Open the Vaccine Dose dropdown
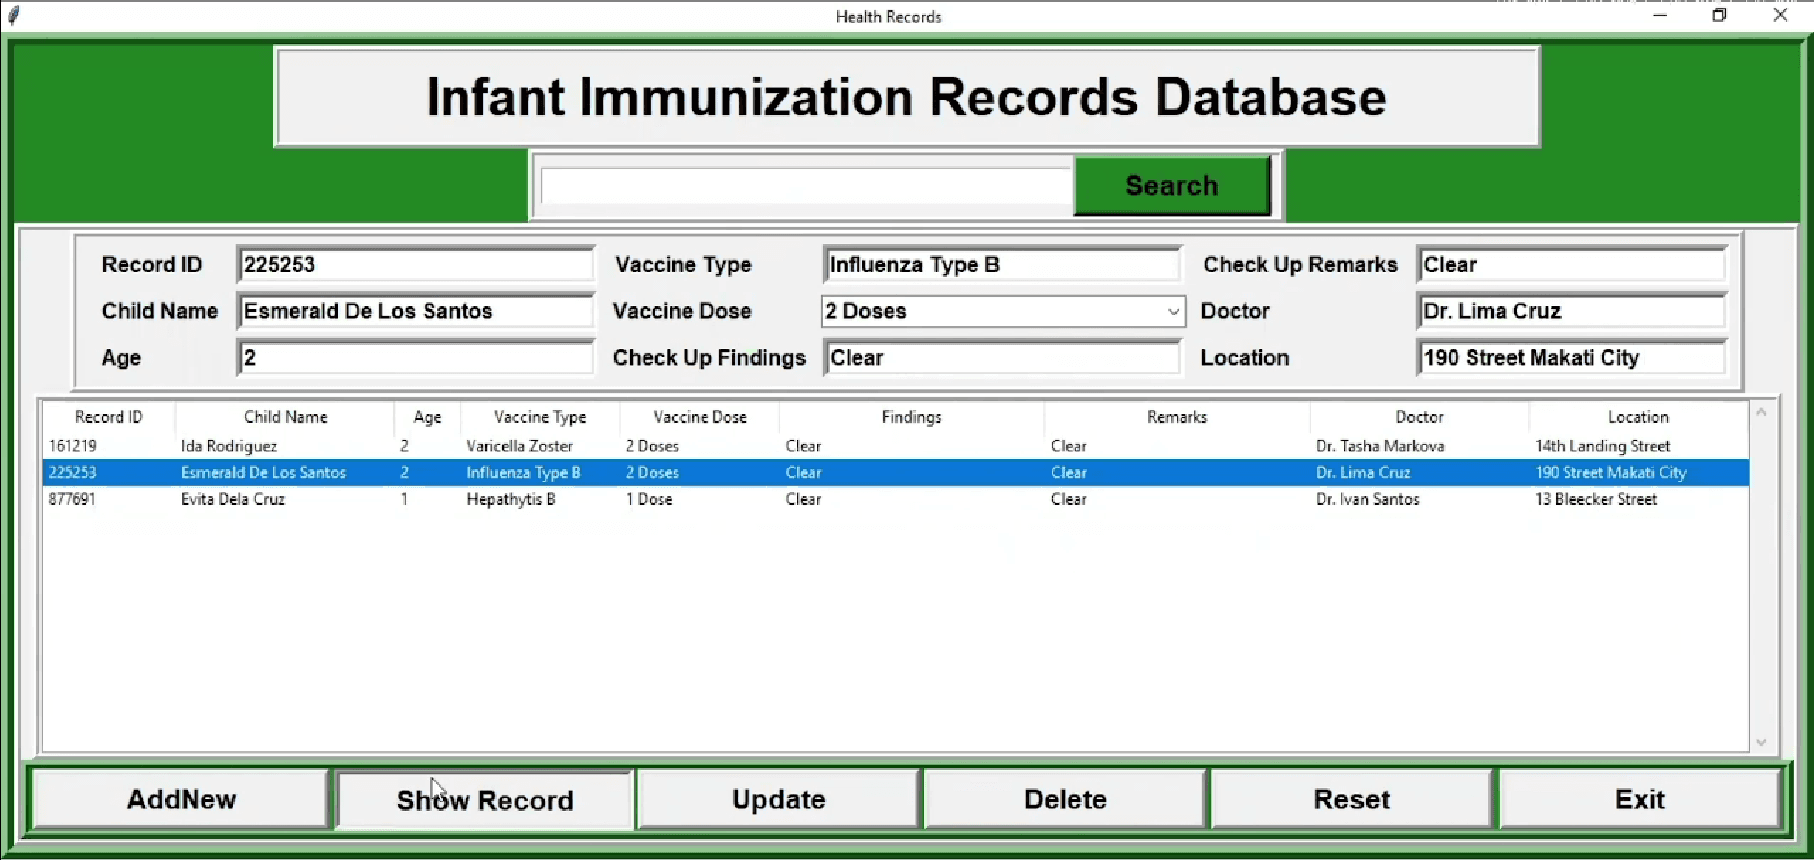 (1172, 312)
